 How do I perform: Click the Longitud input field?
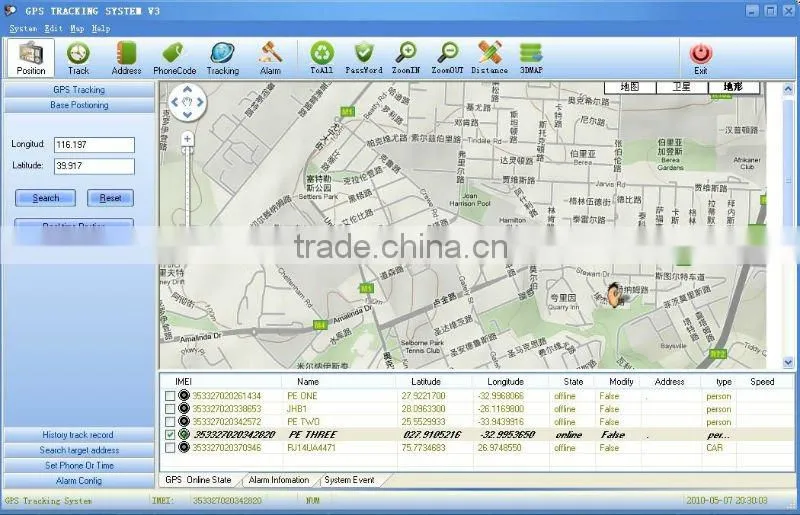pyautogui.click(x=94, y=145)
